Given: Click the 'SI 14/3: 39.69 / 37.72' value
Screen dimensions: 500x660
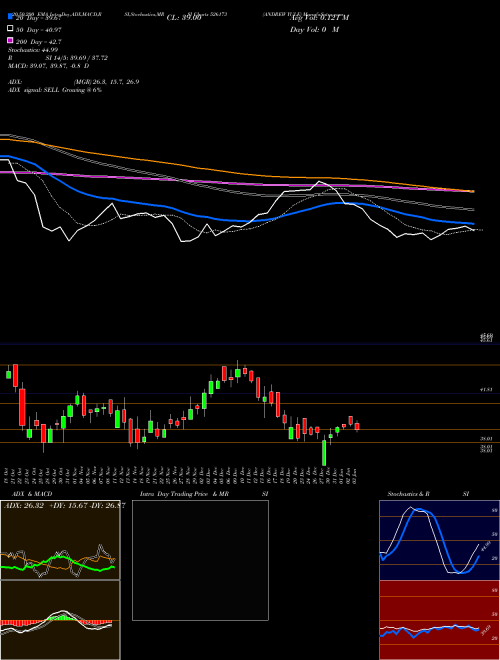Looking at the screenshot, I should [77, 58].
